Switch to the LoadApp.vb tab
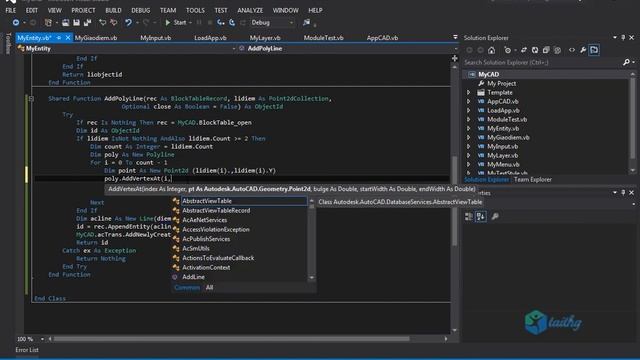640x360 pixels. coord(210,38)
